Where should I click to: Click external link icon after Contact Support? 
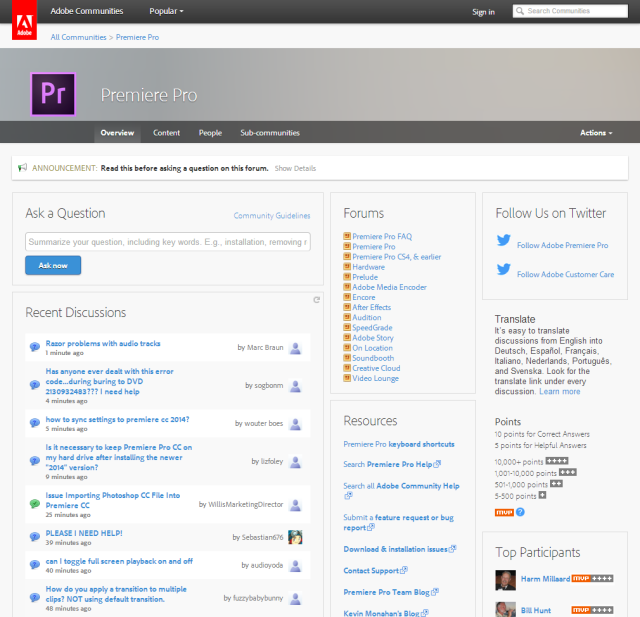(x=404, y=570)
